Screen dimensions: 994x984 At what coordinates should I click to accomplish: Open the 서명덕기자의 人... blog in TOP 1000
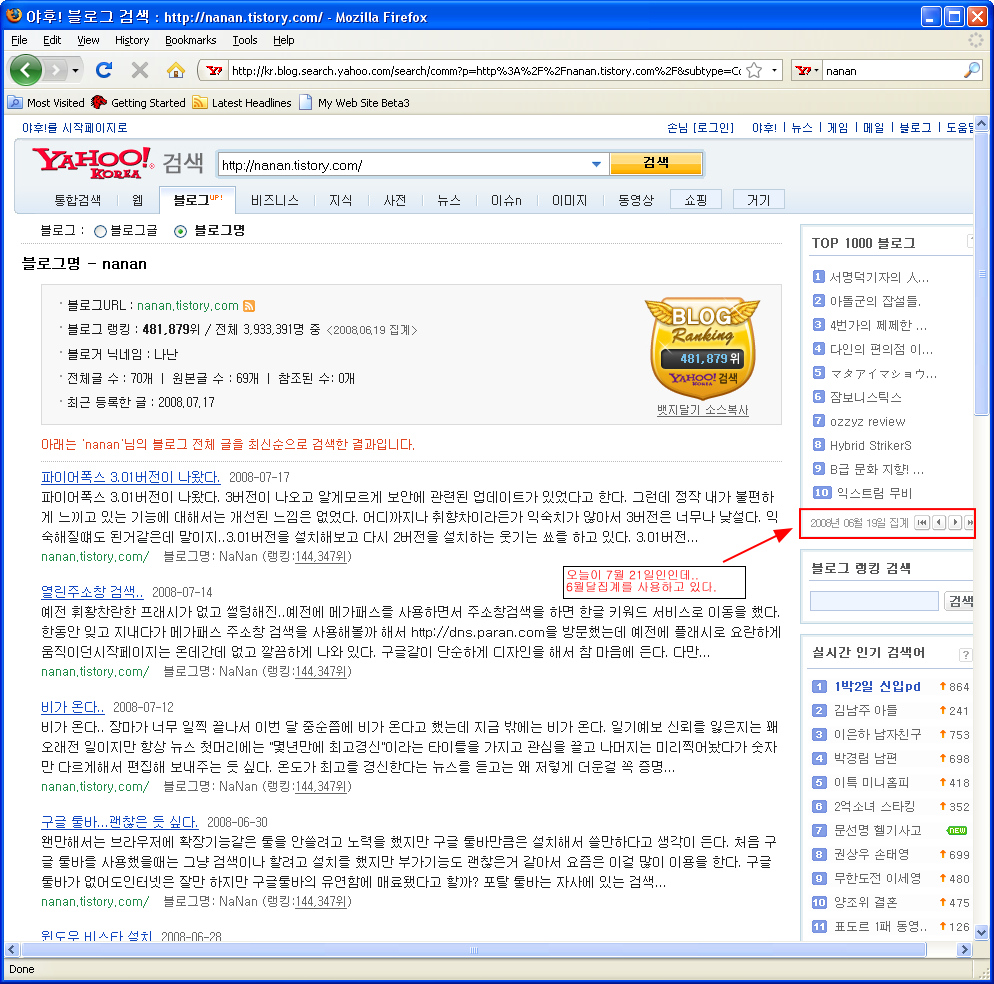(x=879, y=277)
